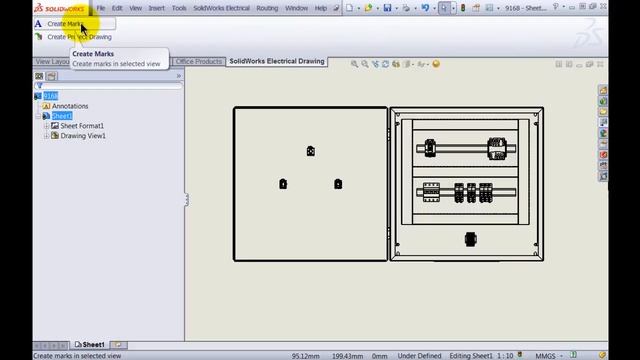Click the FeatureManager design tree tab icon

click(x=39, y=76)
